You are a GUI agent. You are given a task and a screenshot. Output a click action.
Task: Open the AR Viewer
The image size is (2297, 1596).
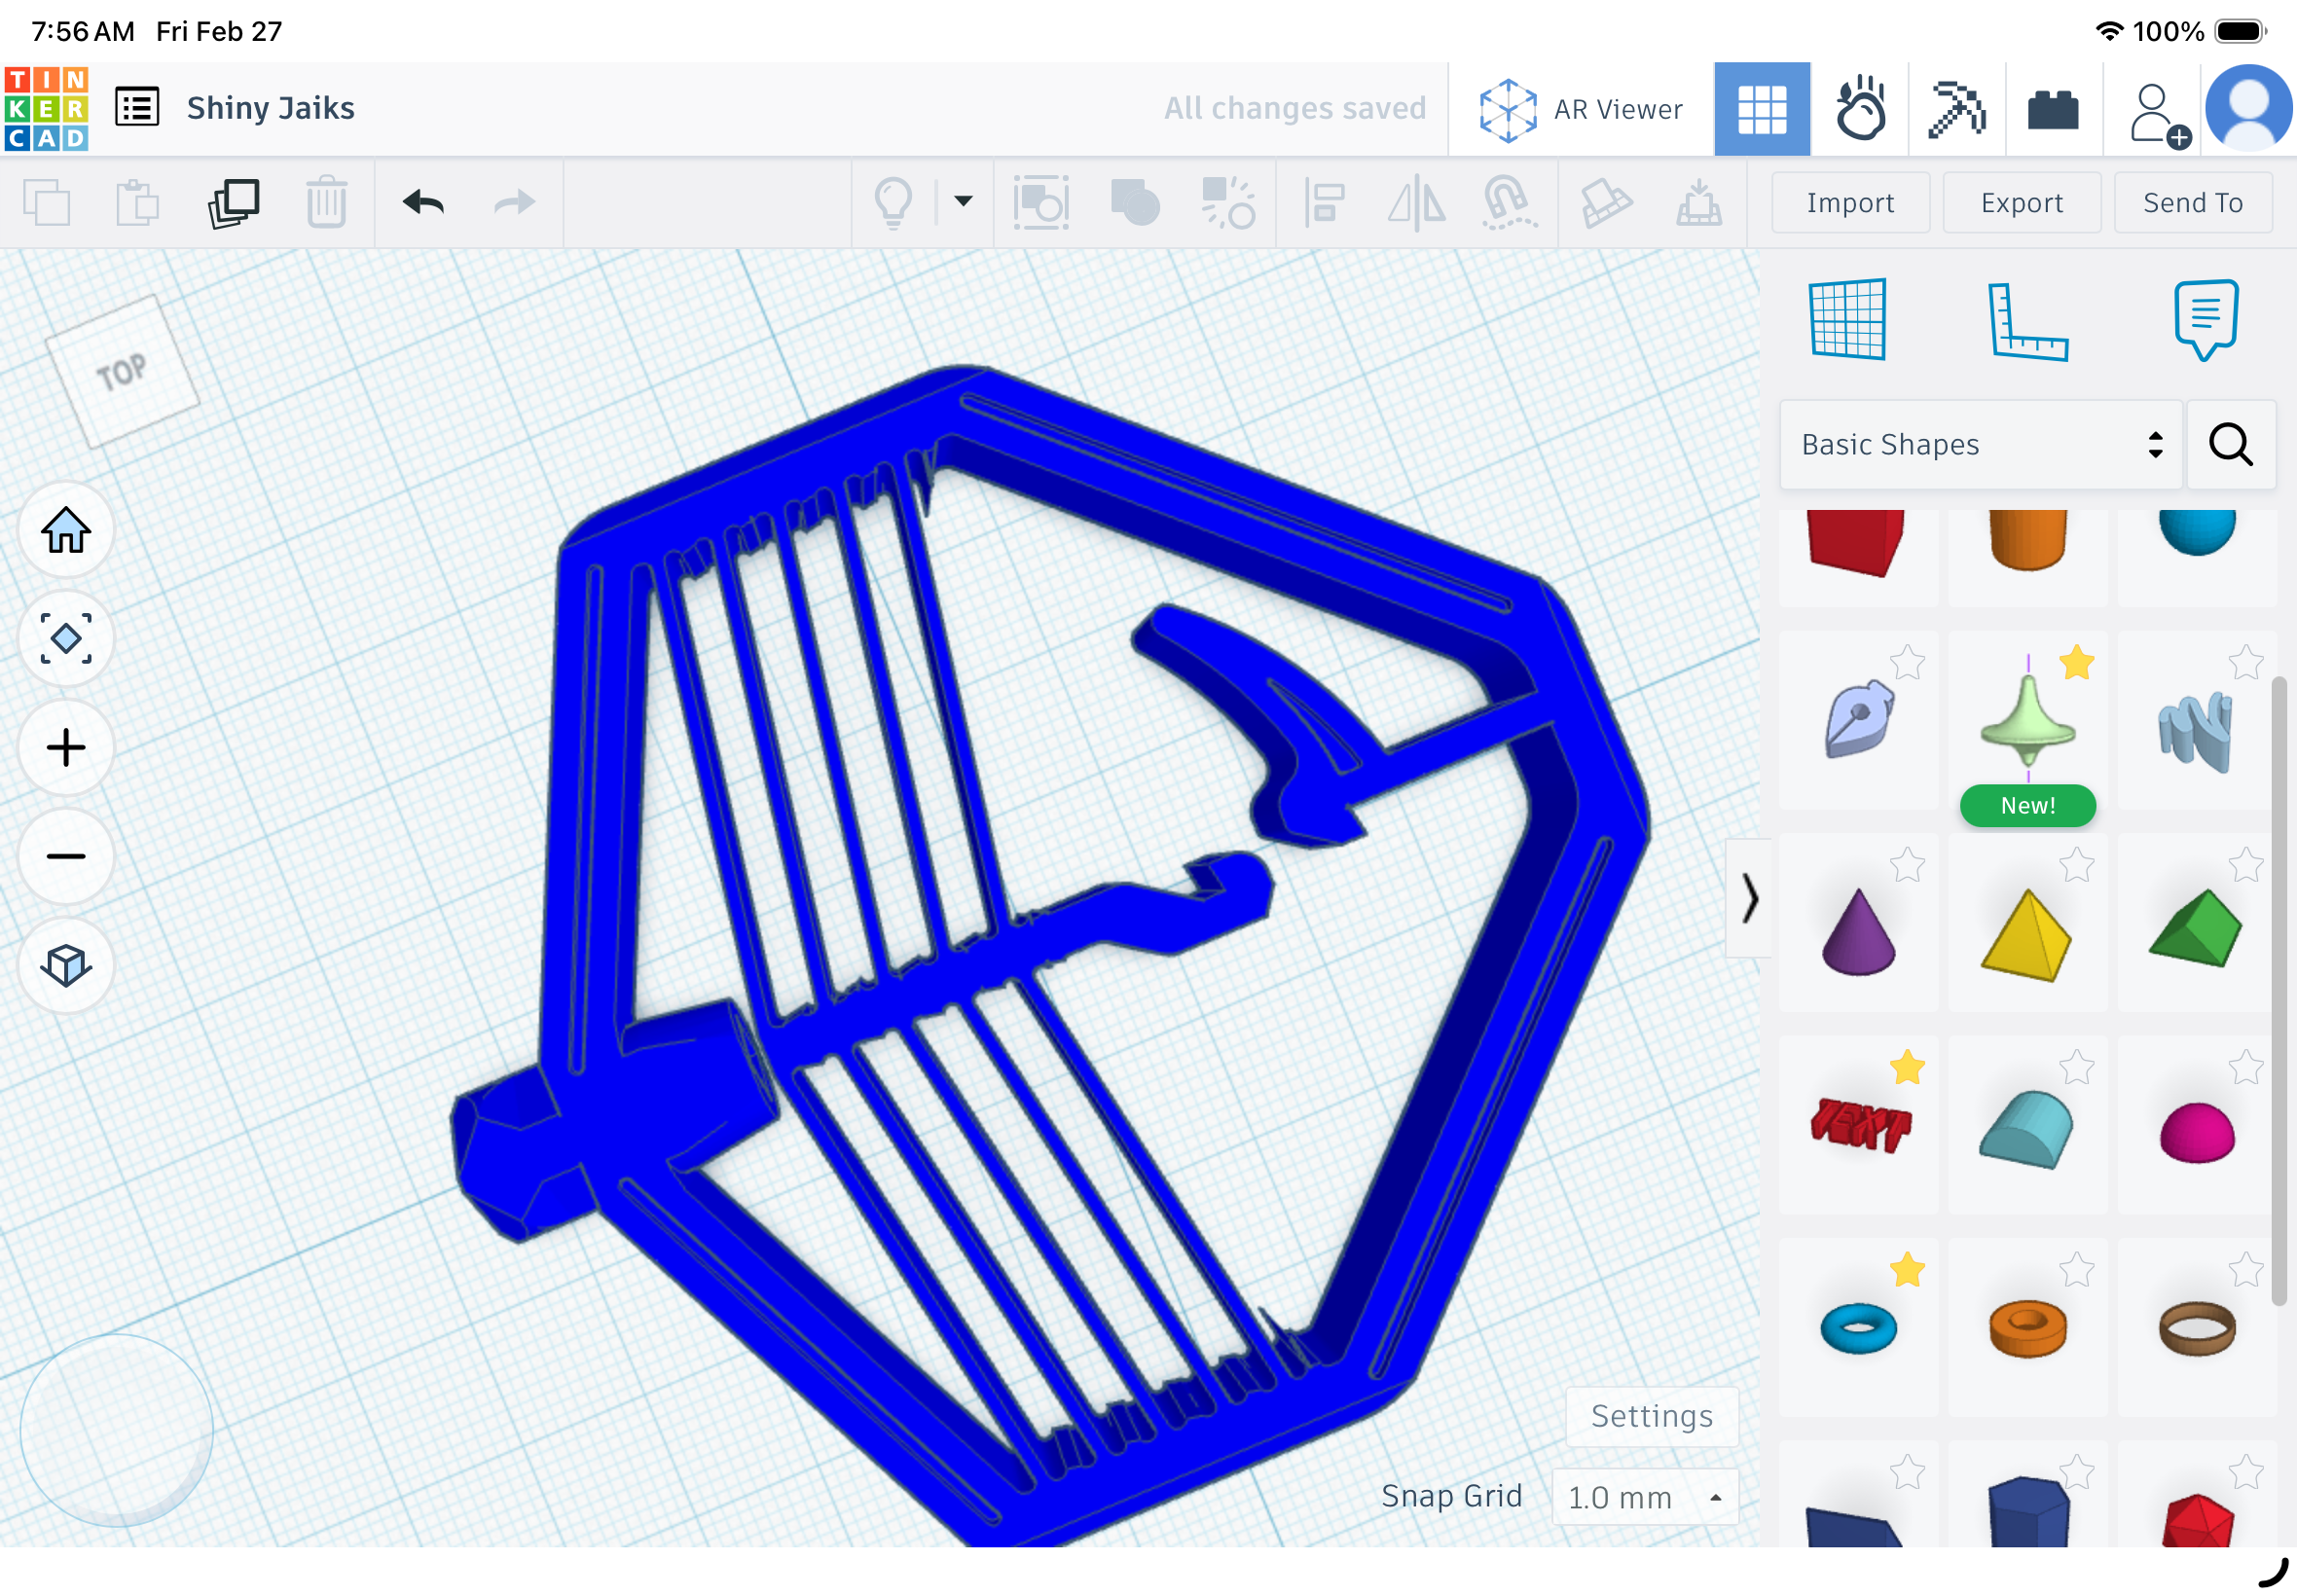(1581, 110)
